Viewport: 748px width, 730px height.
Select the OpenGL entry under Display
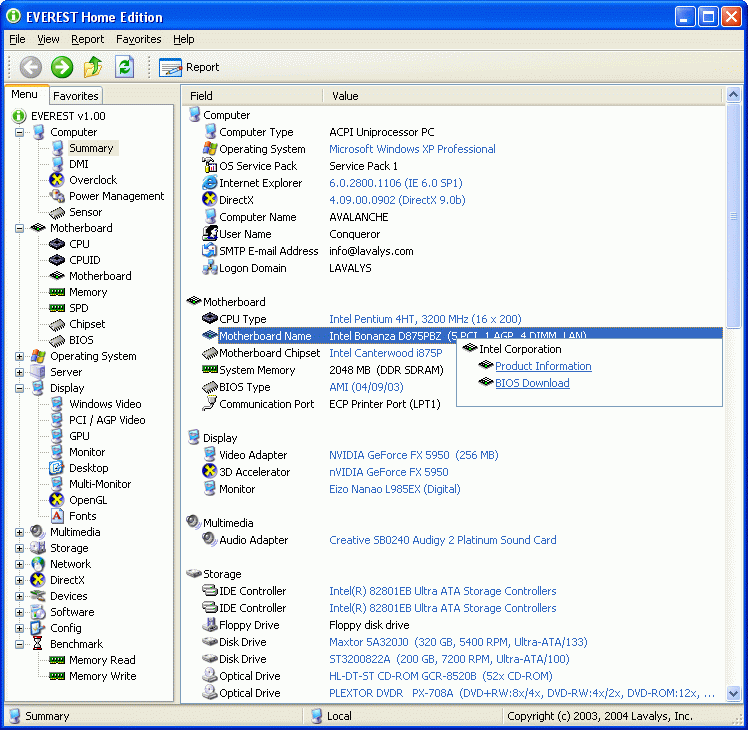[87, 500]
